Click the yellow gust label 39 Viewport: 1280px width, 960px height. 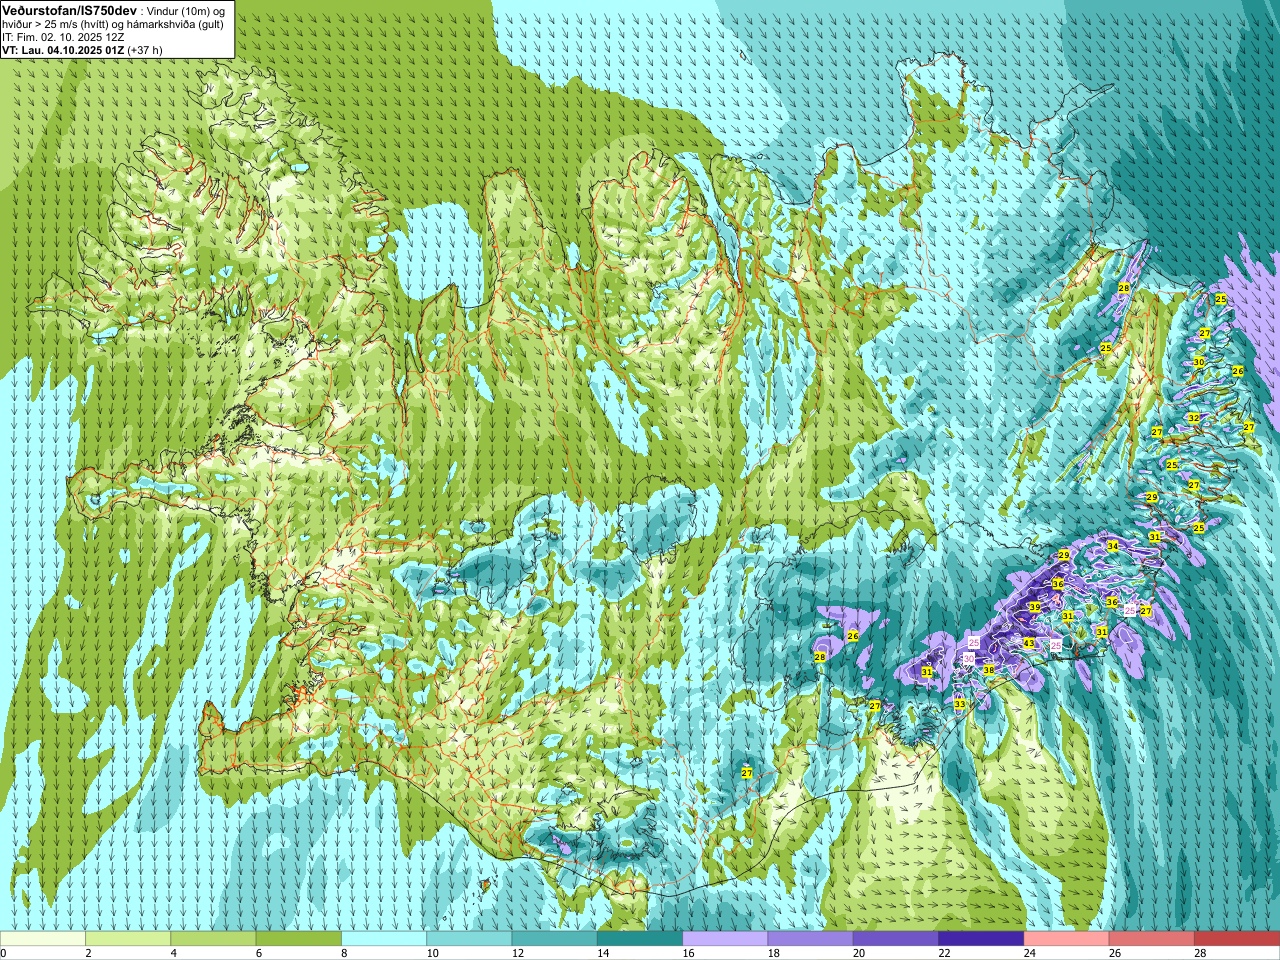[1035, 607]
